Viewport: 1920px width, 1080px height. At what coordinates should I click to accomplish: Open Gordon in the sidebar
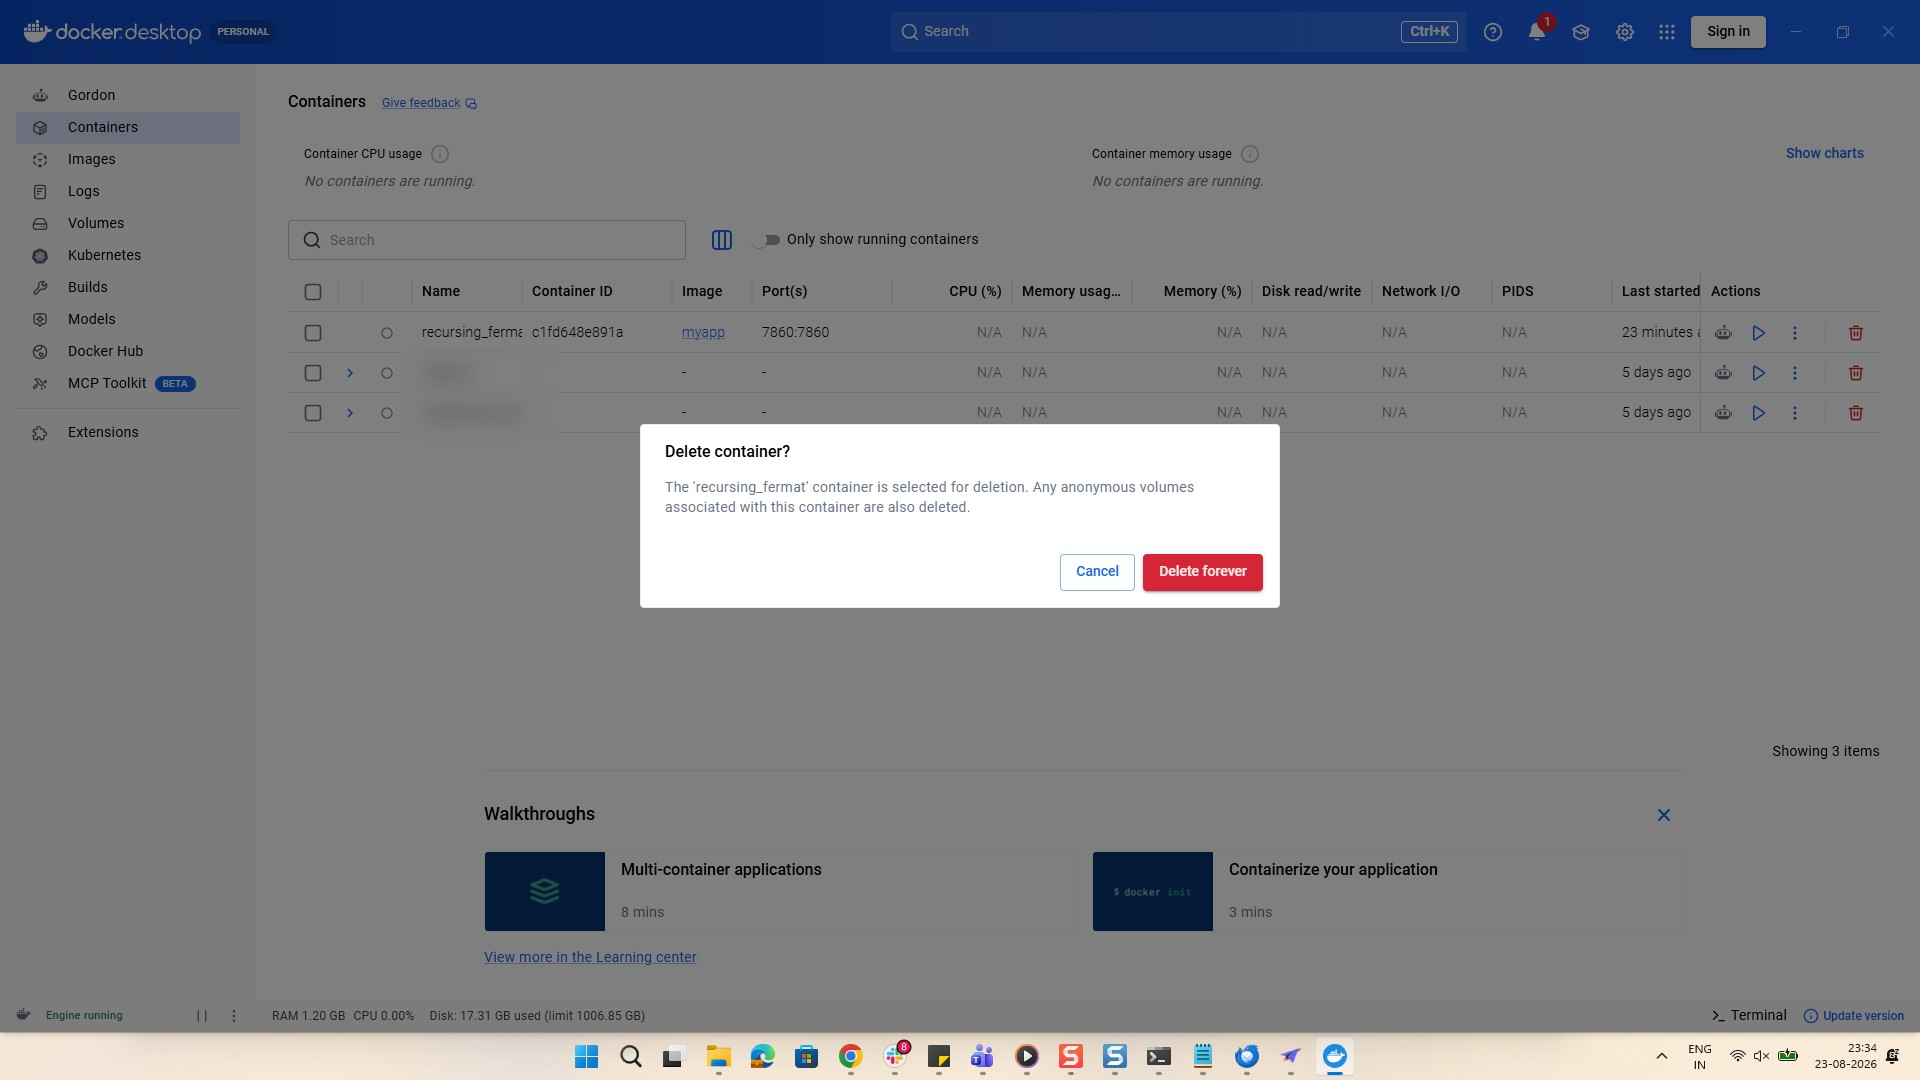click(x=128, y=95)
